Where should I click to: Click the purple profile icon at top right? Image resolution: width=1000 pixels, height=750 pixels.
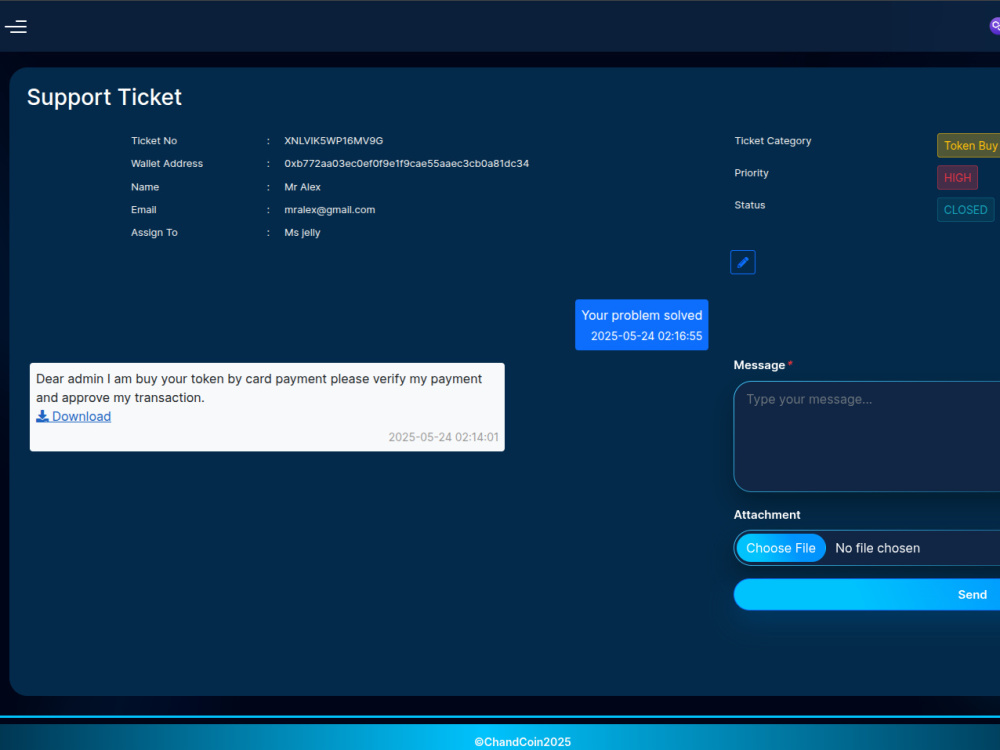(995, 26)
